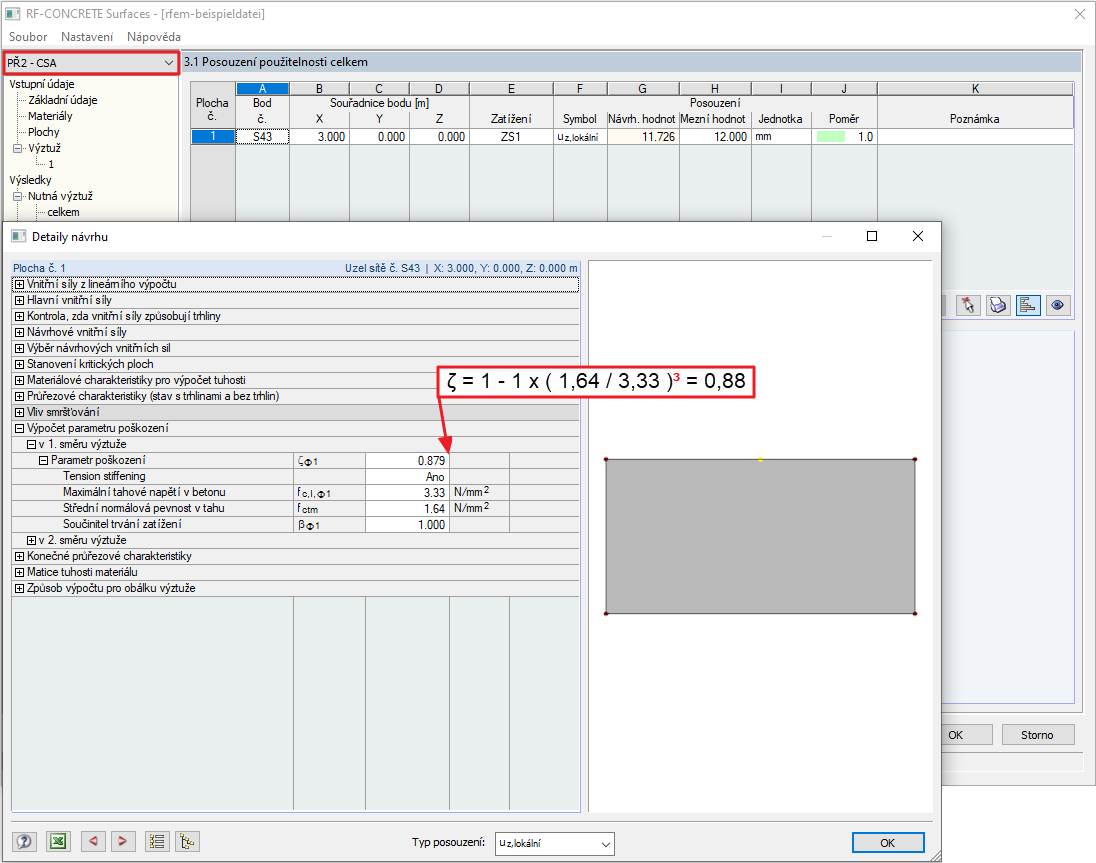This screenshot has width=1096, height=863.
Task: Open the PŘ2 - CSA case dropdown
Action: coord(91,63)
